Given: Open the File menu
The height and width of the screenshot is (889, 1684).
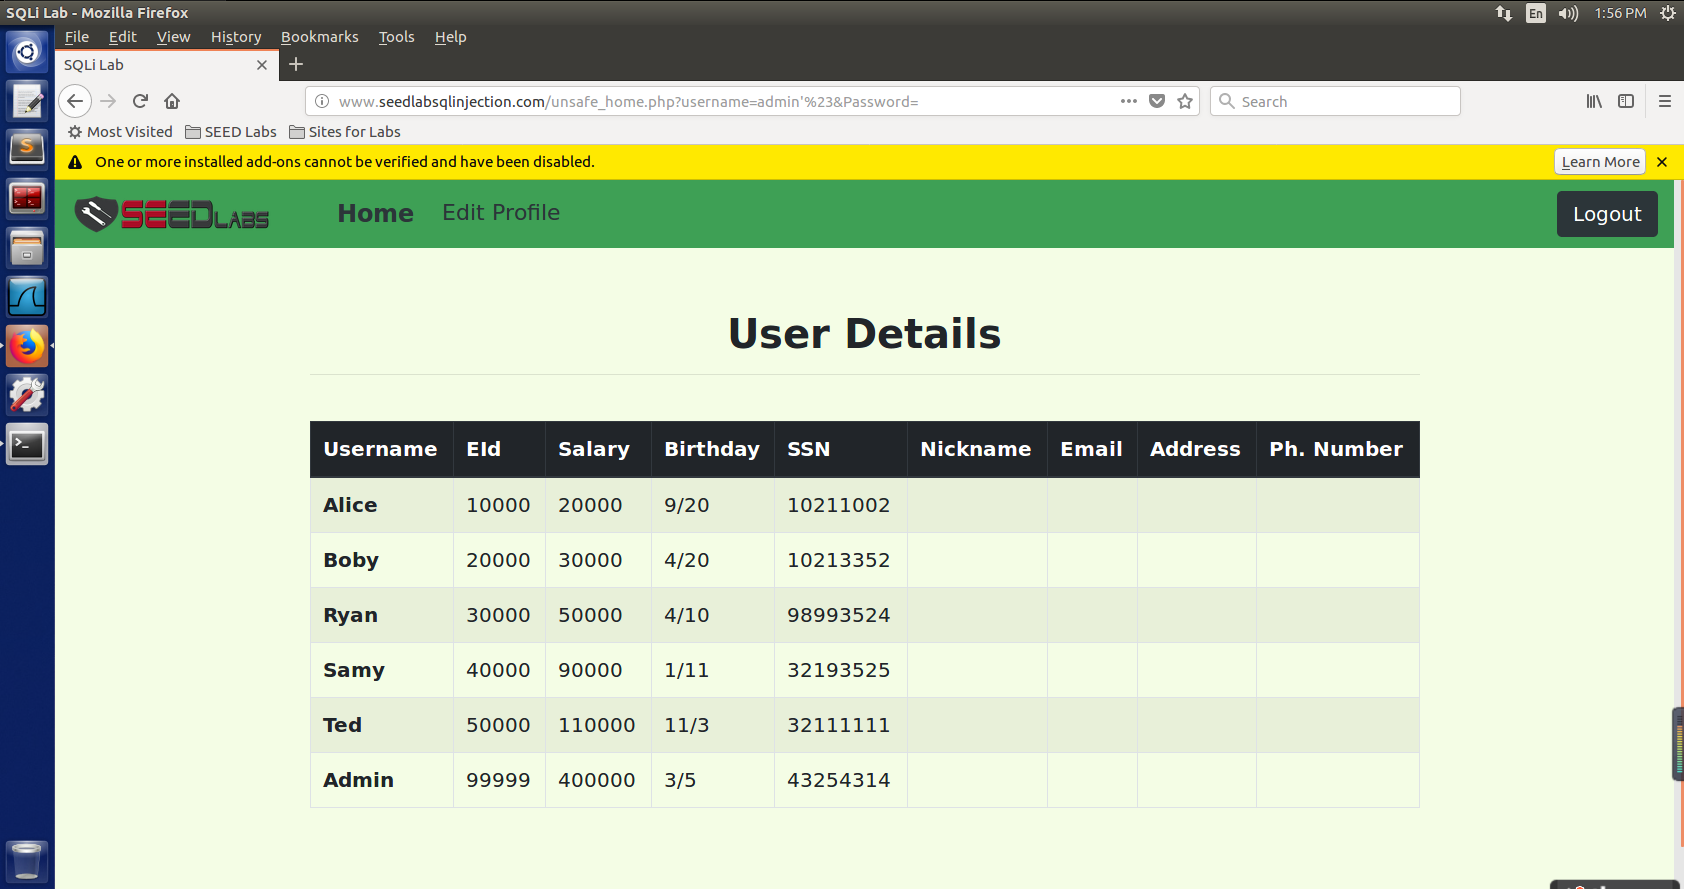Looking at the screenshot, I should click(77, 37).
